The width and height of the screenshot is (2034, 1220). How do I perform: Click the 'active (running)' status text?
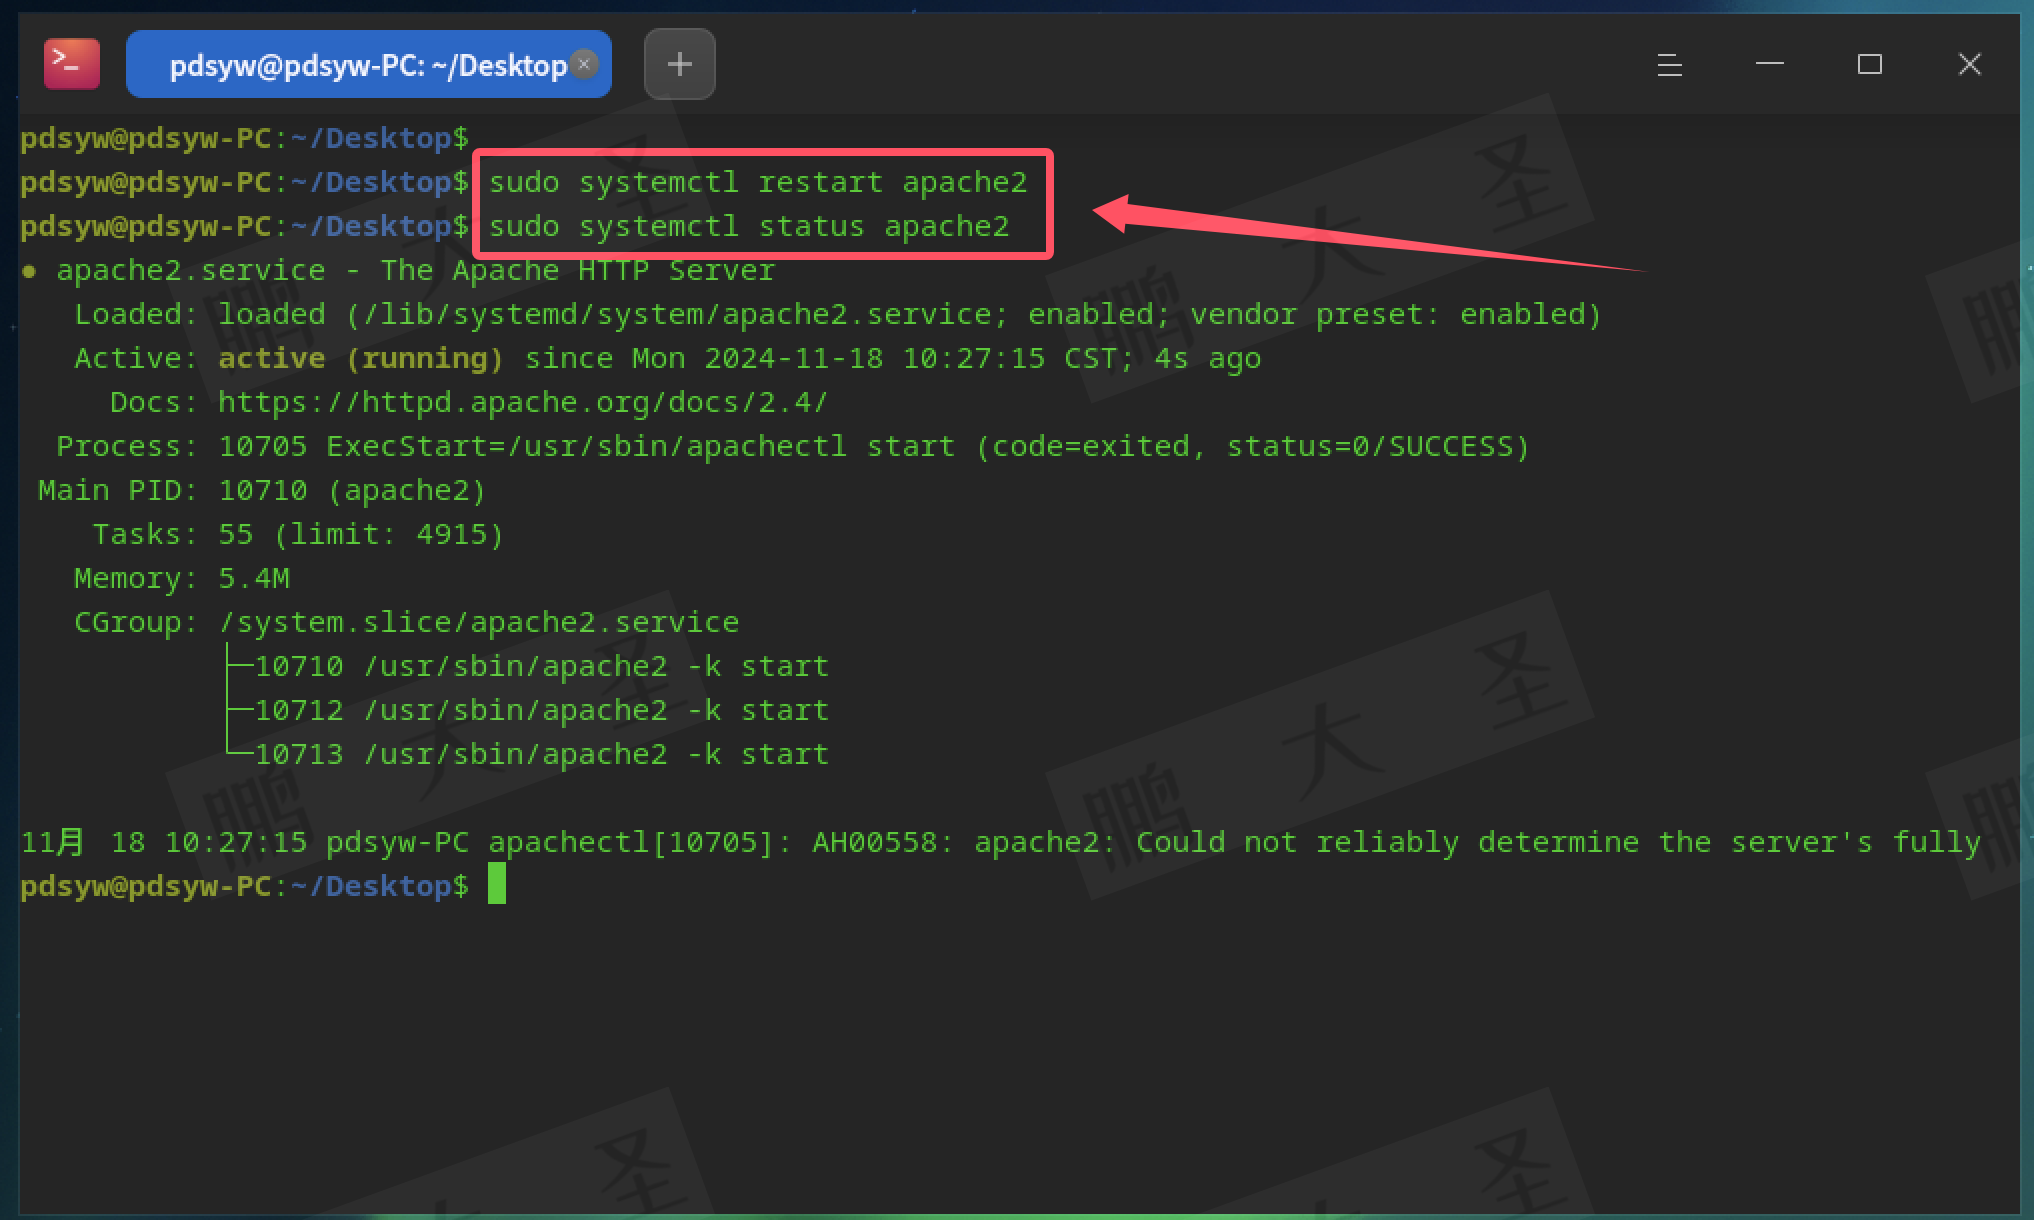tap(361, 358)
